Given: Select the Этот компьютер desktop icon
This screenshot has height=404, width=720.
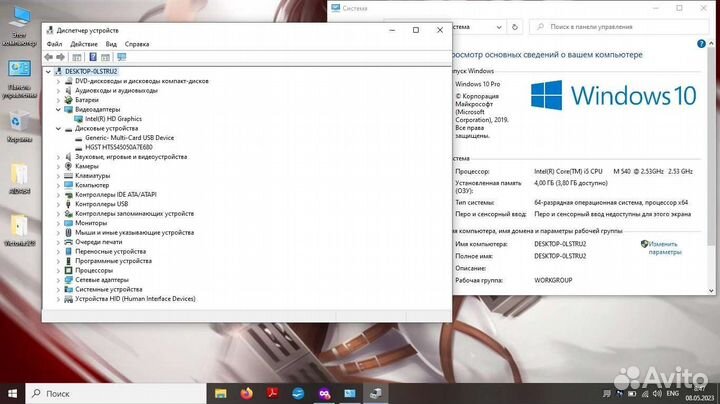Looking at the screenshot, I should click(x=19, y=27).
